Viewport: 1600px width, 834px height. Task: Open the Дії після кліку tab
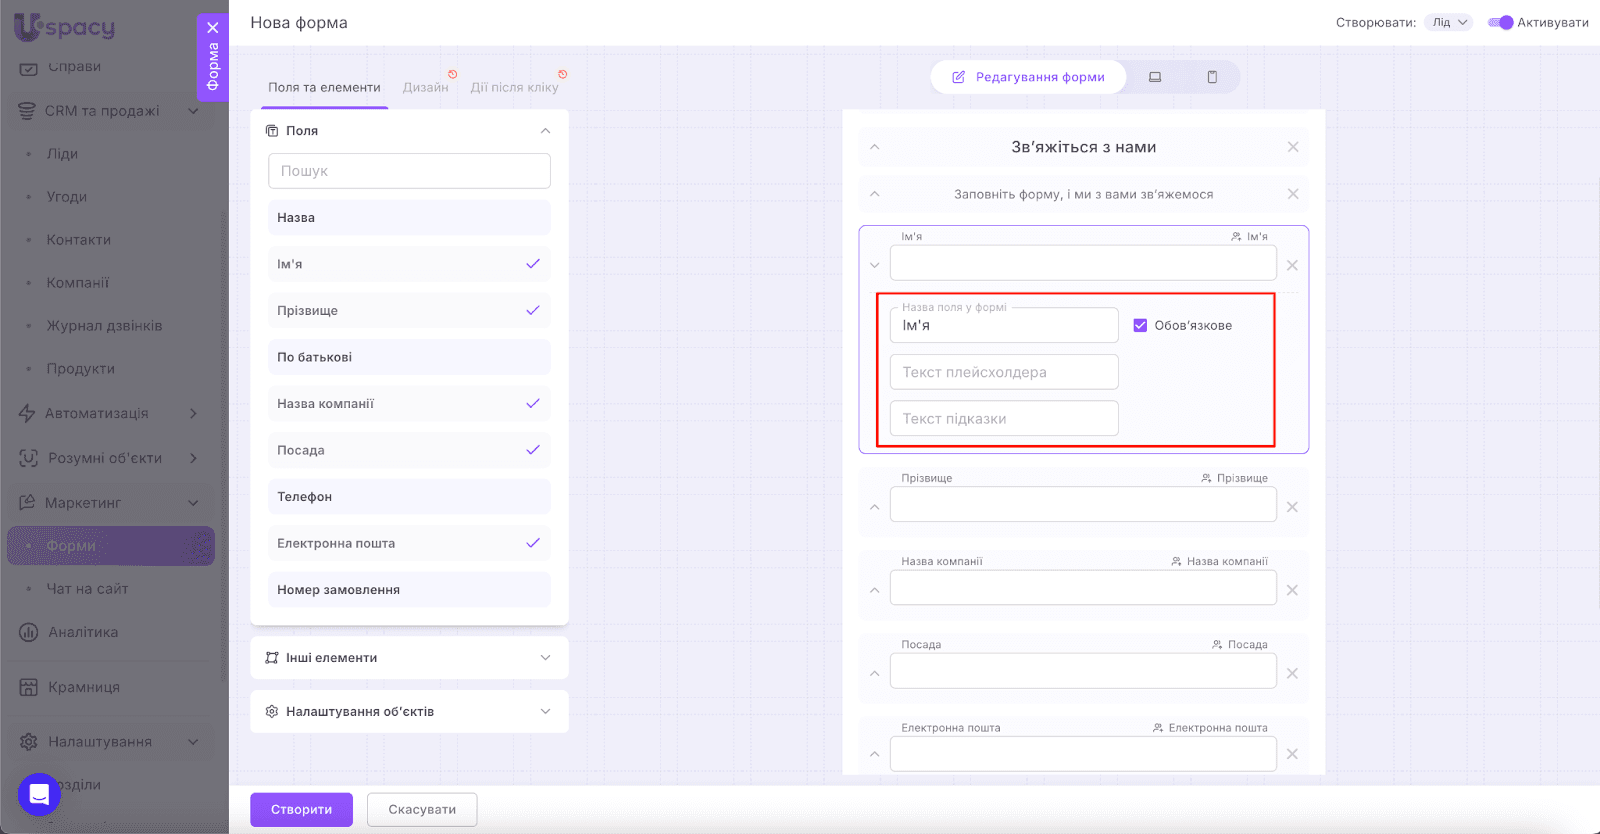514,87
